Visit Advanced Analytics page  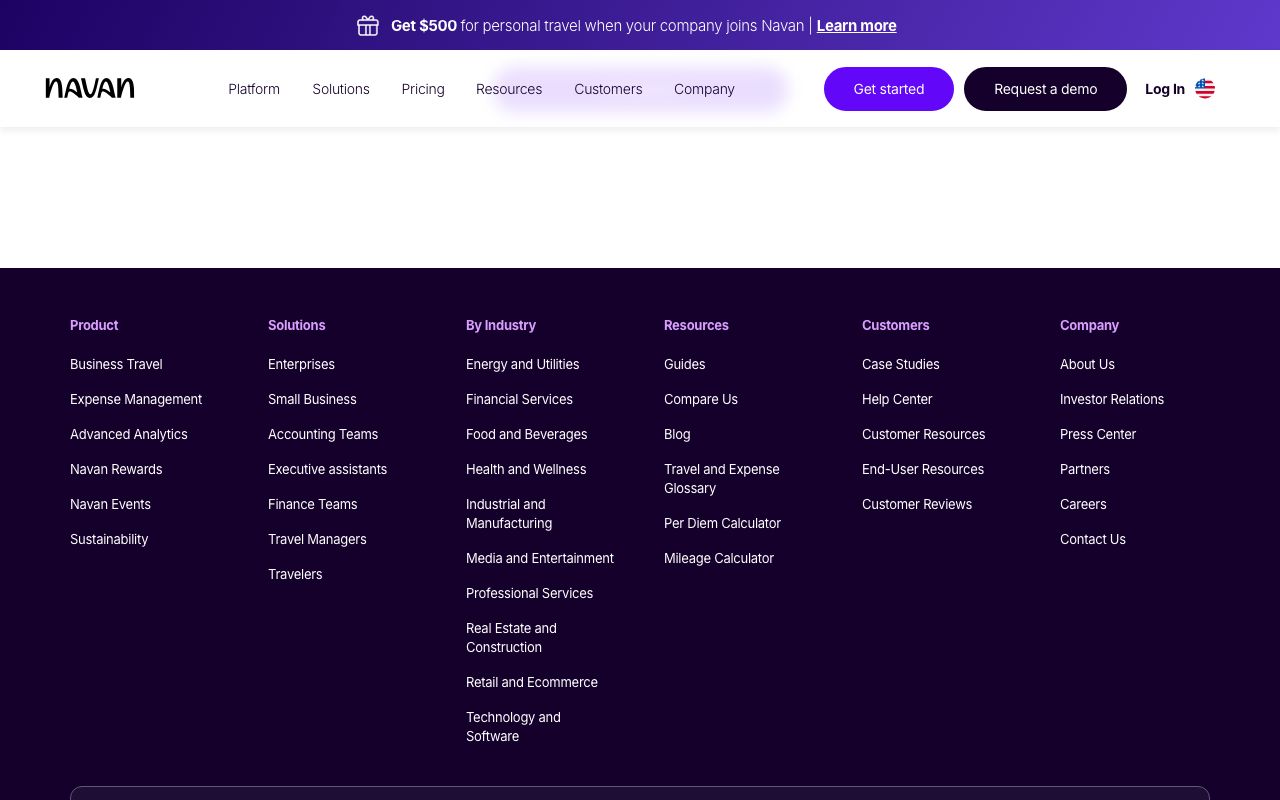click(x=129, y=435)
